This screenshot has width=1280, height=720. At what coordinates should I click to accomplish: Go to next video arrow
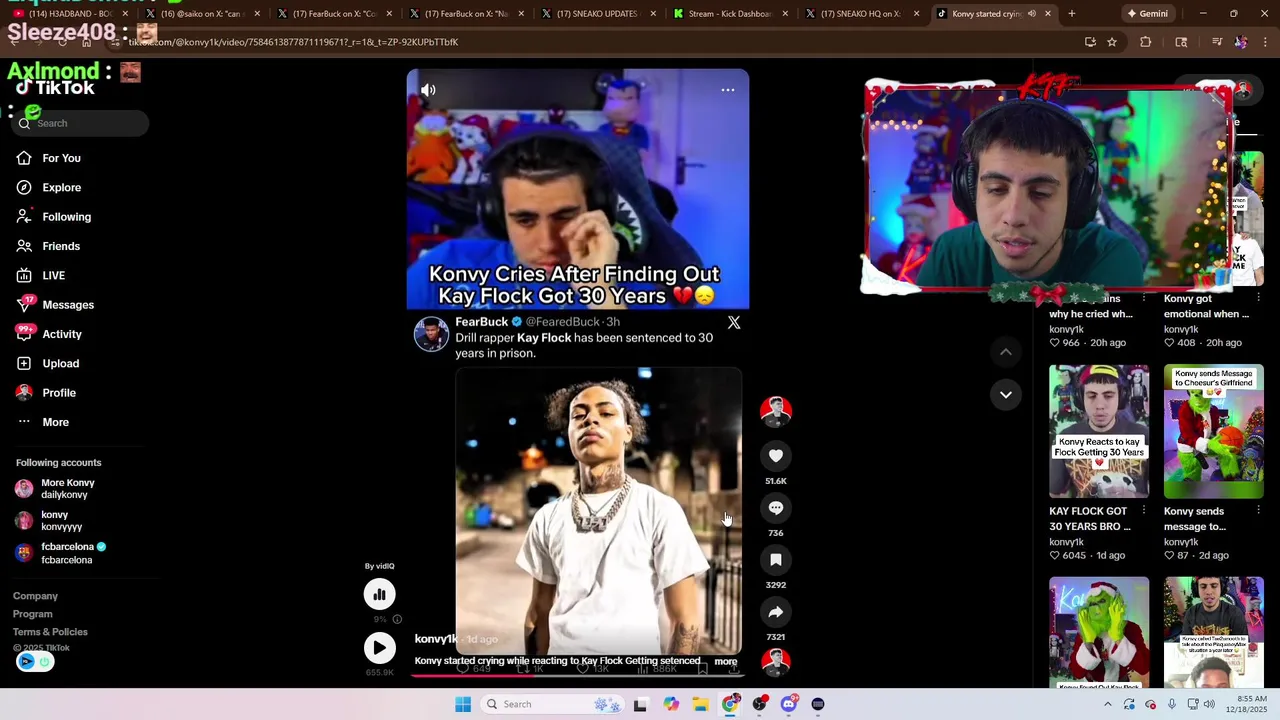pos(1006,394)
